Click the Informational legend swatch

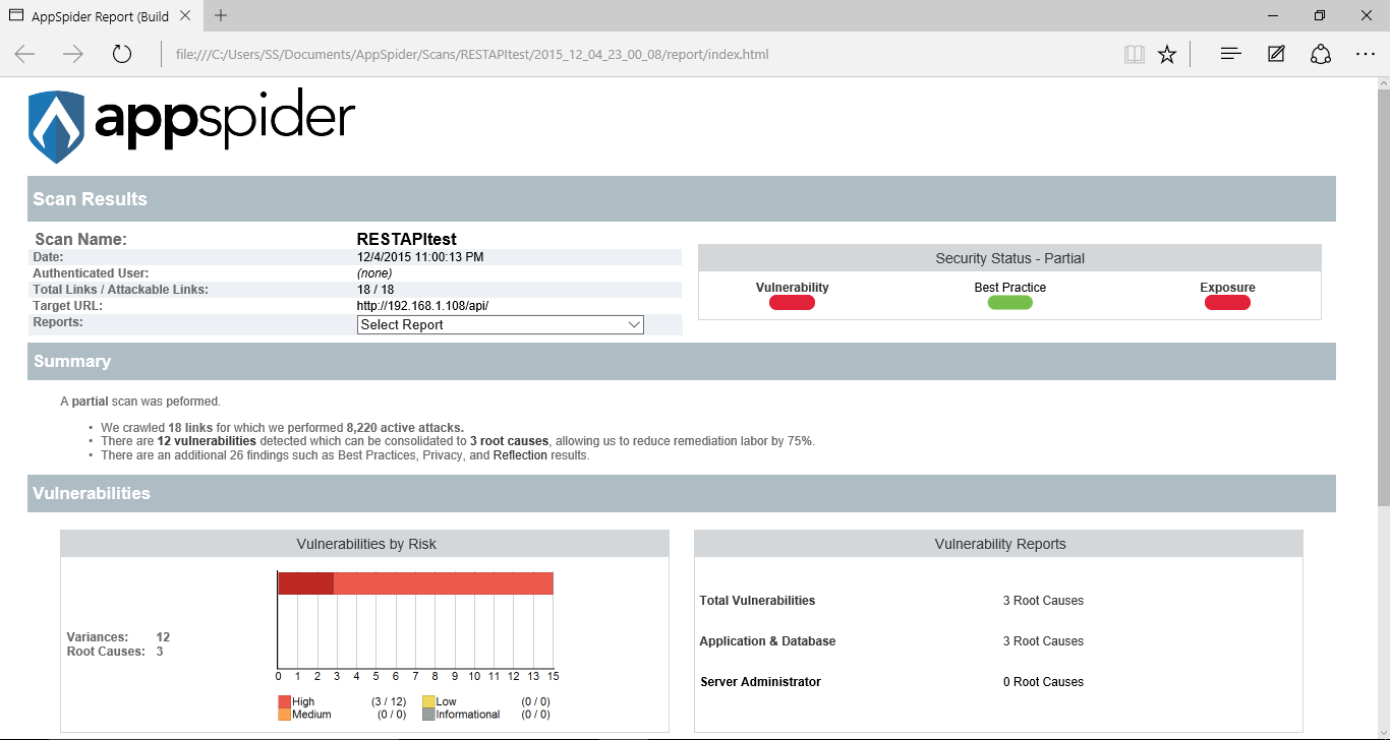(428, 714)
